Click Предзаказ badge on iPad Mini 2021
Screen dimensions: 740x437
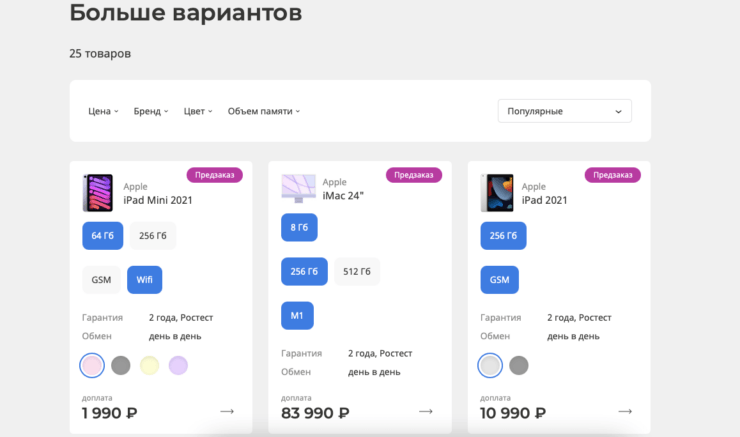215,175
